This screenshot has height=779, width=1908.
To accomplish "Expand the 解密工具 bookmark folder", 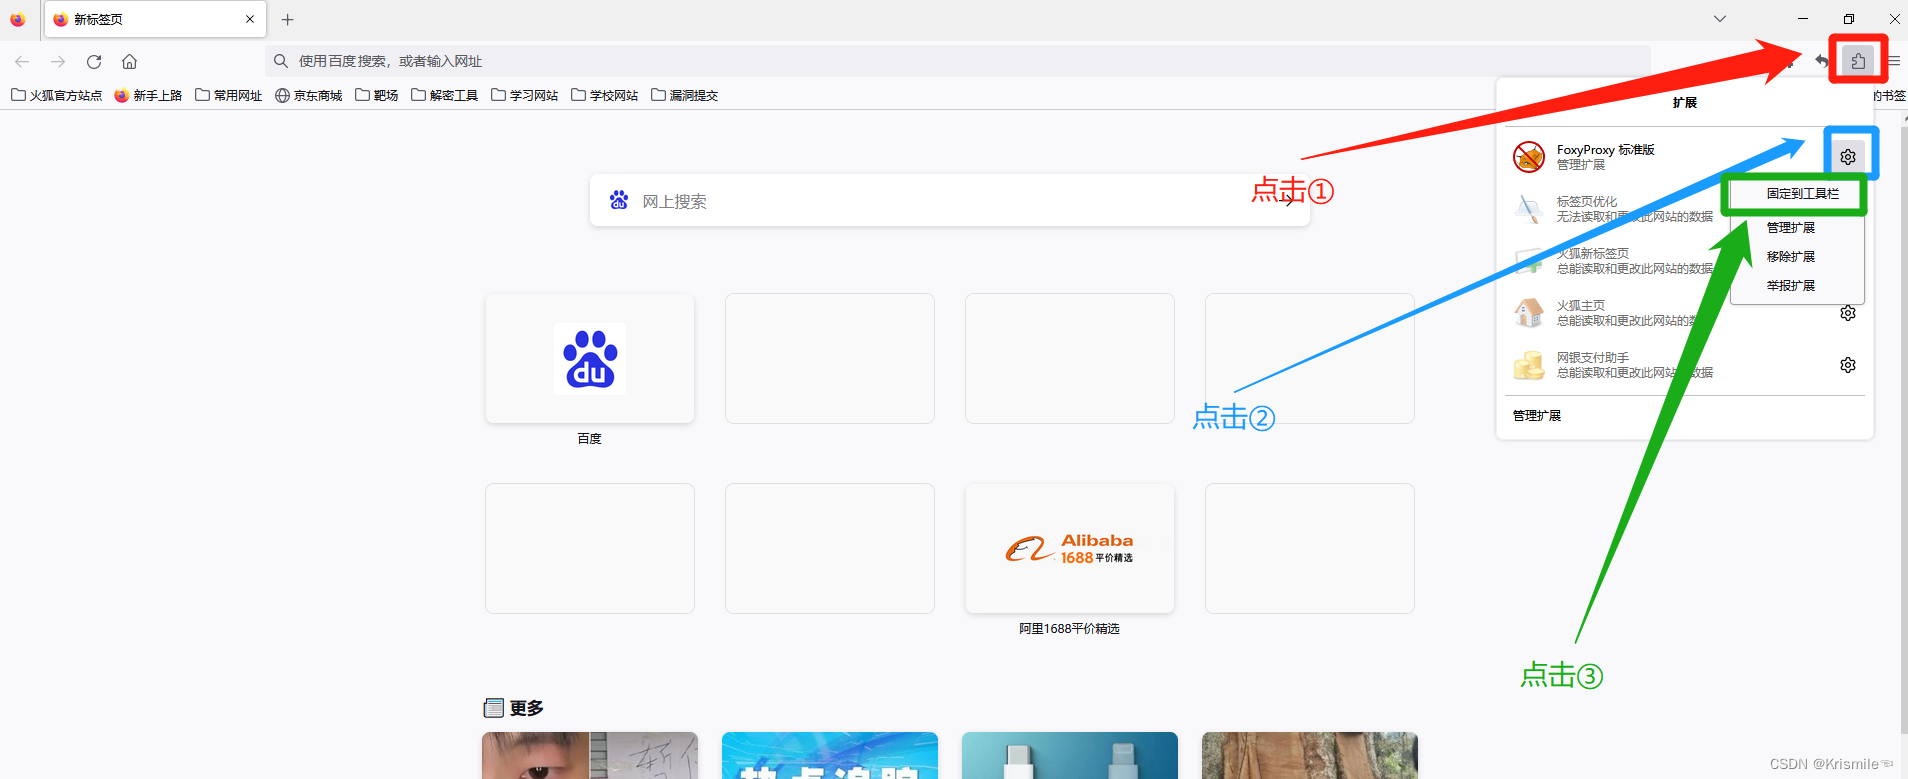I will pyautogui.click(x=445, y=95).
